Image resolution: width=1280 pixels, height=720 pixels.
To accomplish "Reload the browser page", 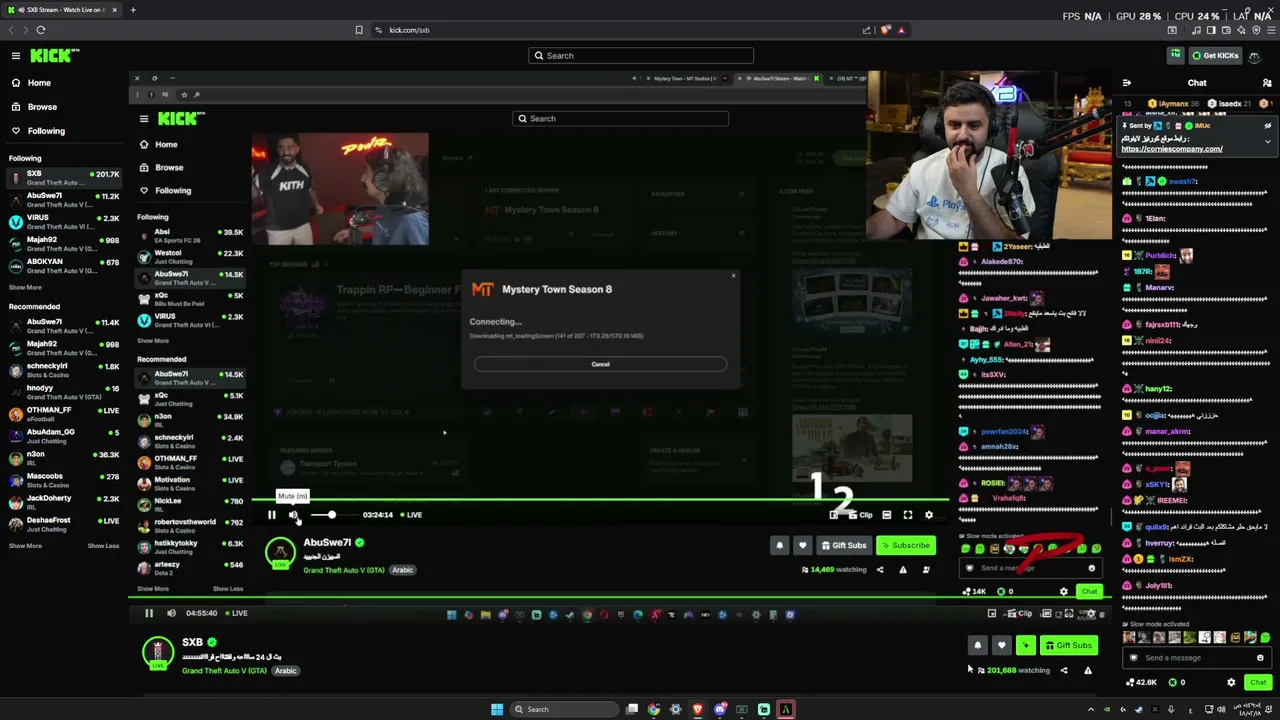I will click(41, 30).
